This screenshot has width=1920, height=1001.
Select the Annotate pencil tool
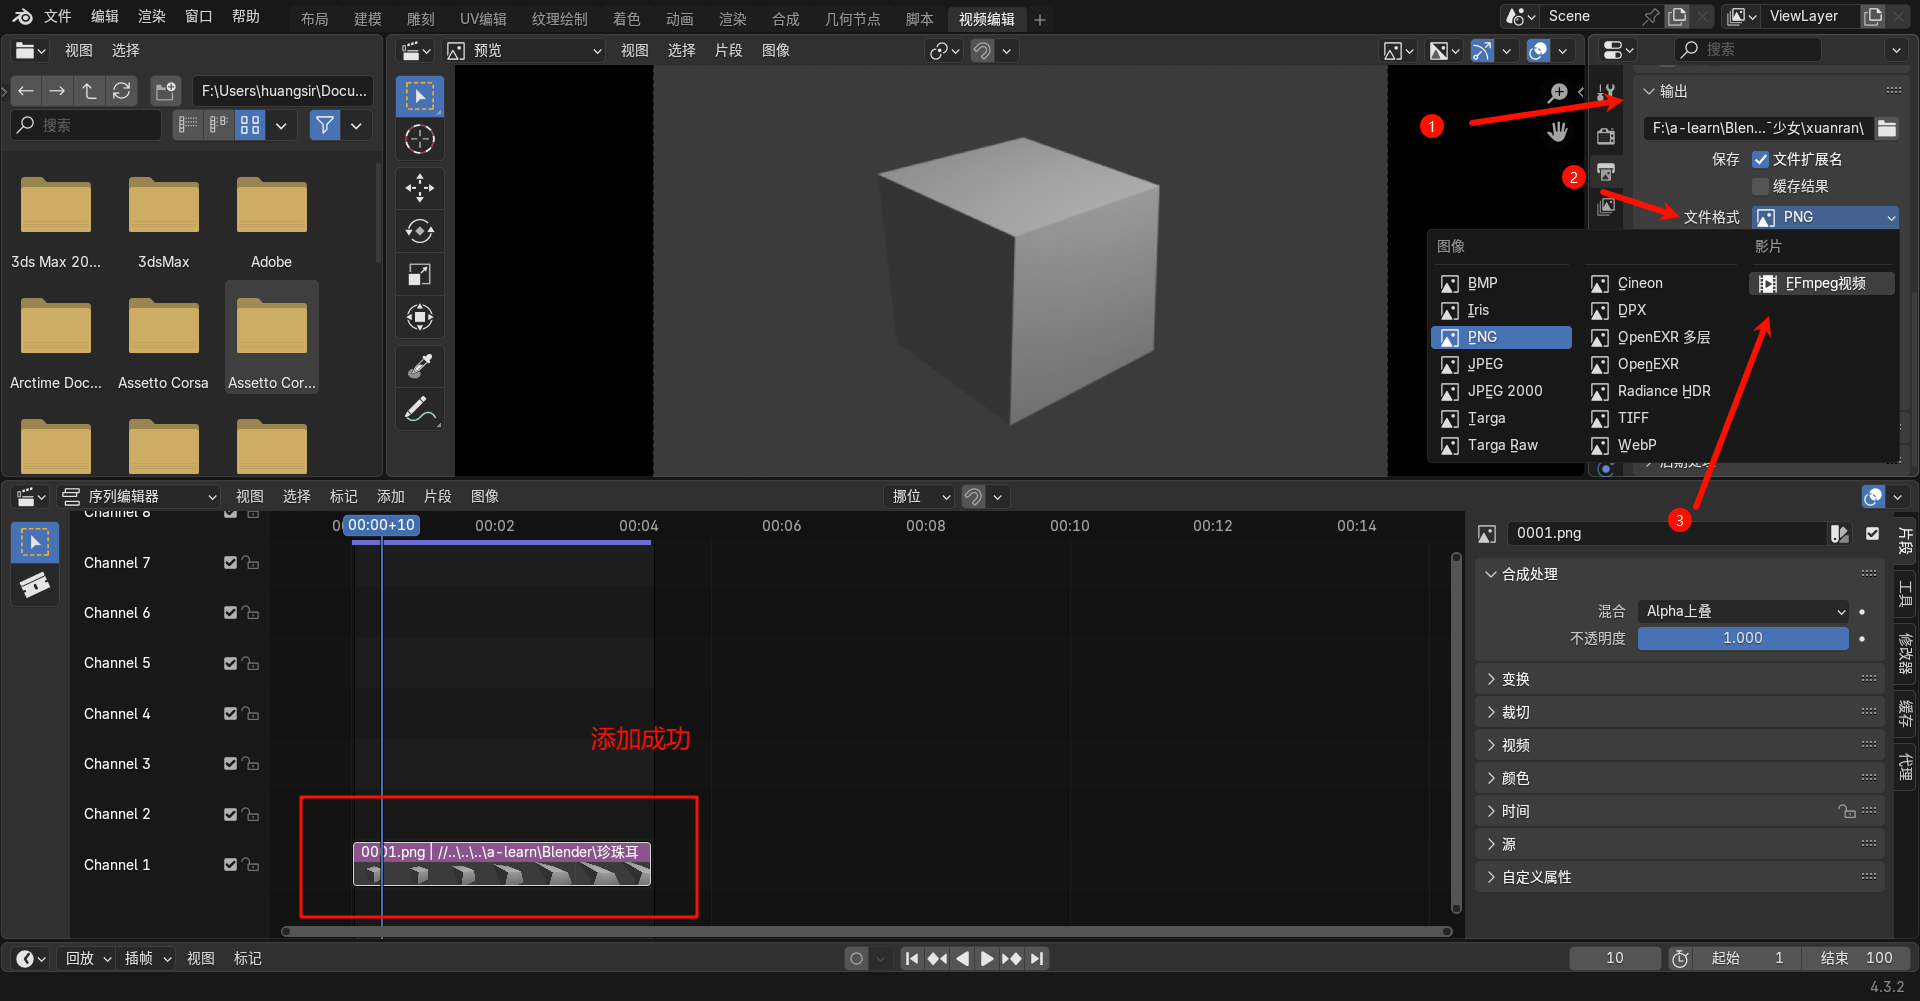[x=419, y=409]
